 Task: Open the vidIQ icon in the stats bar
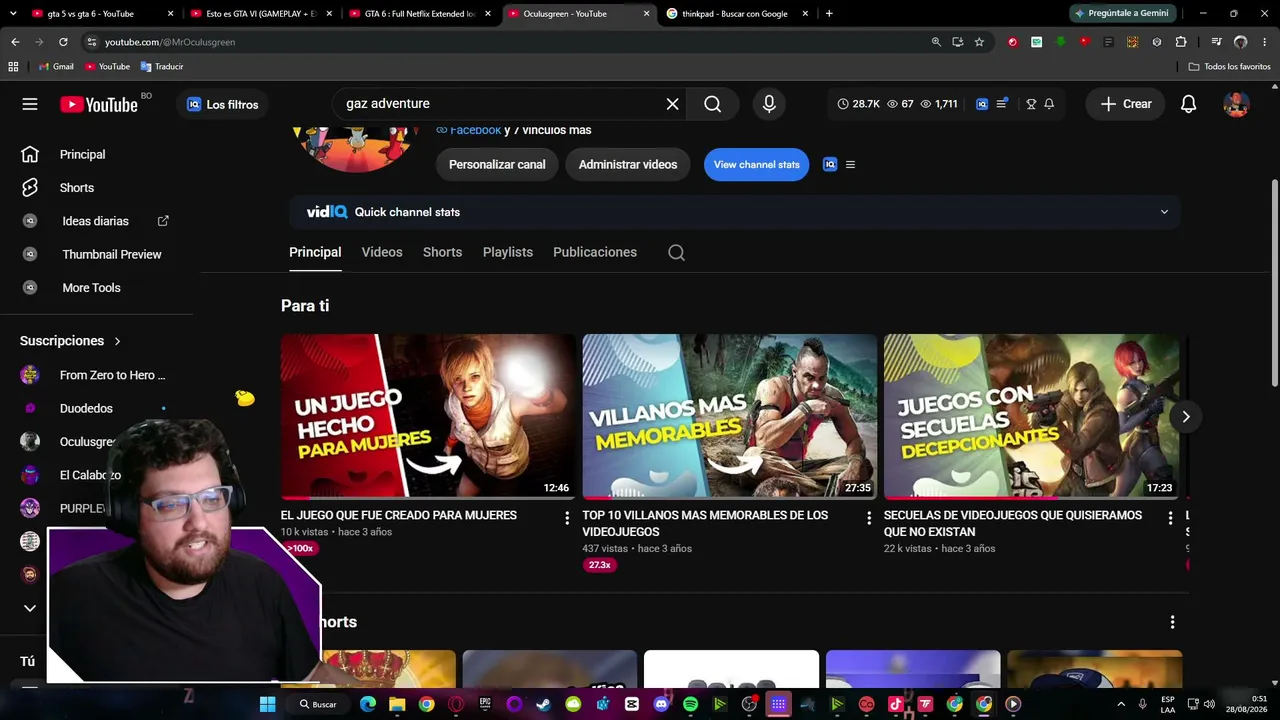(982, 104)
